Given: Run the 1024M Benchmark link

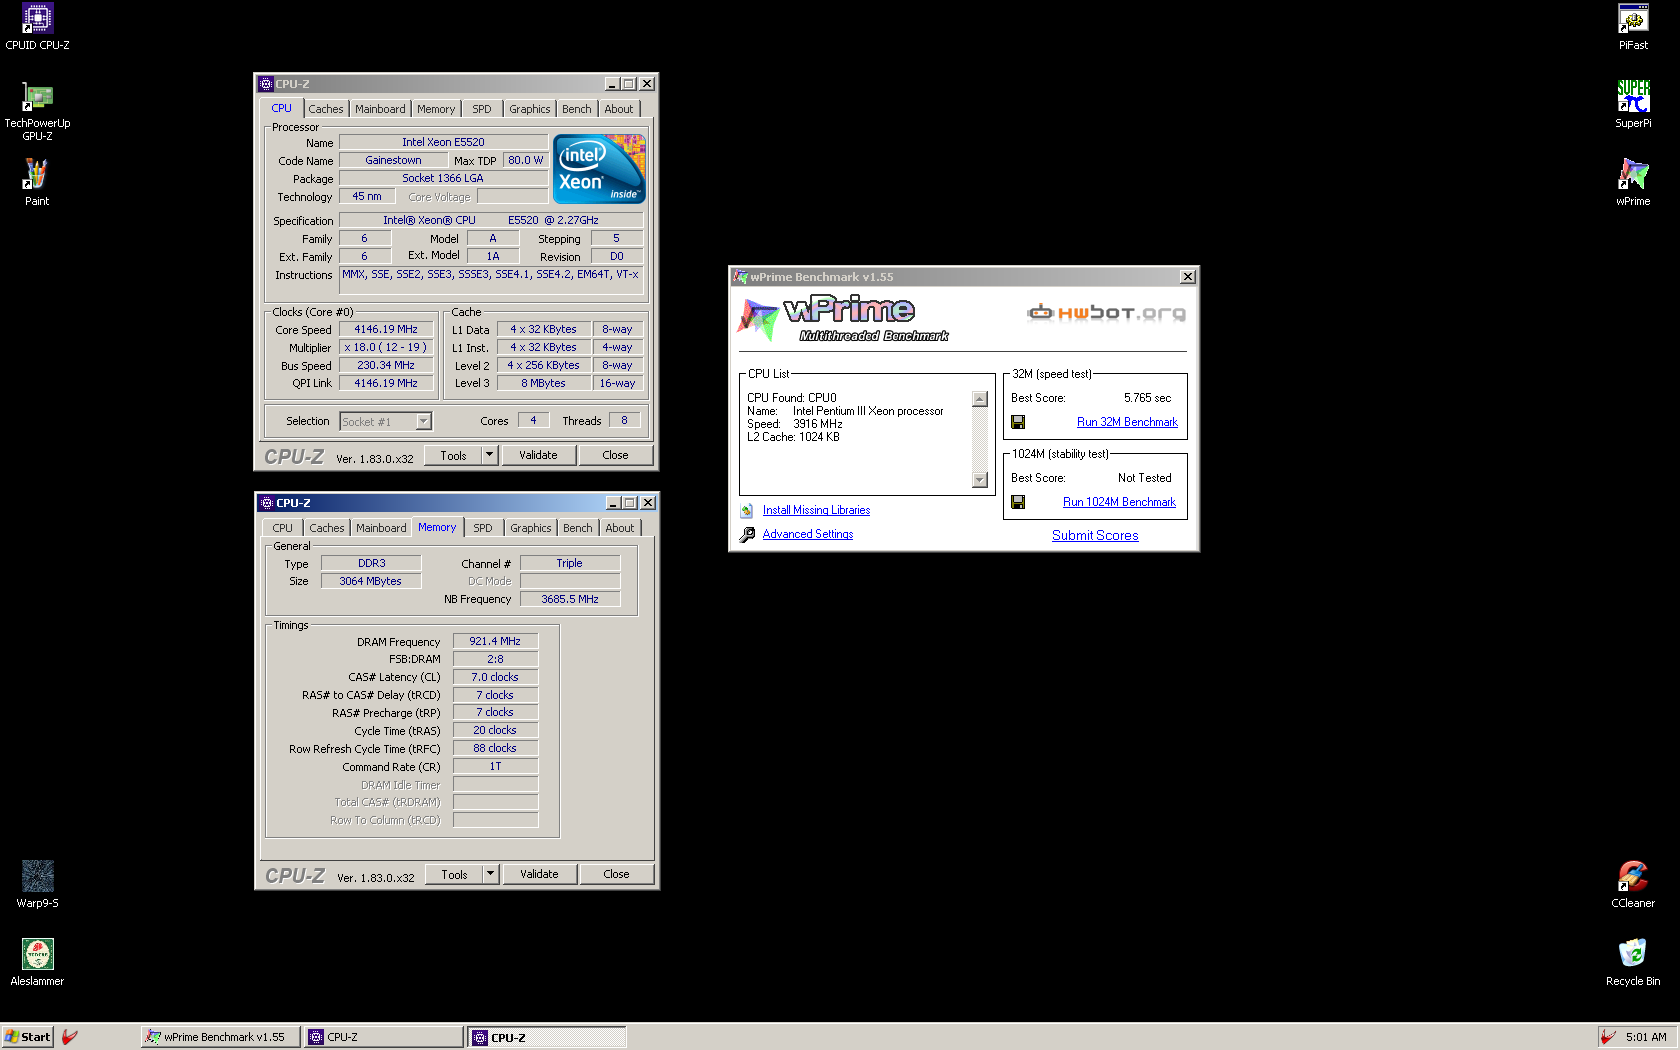Looking at the screenshot, I should point(1119,502).
